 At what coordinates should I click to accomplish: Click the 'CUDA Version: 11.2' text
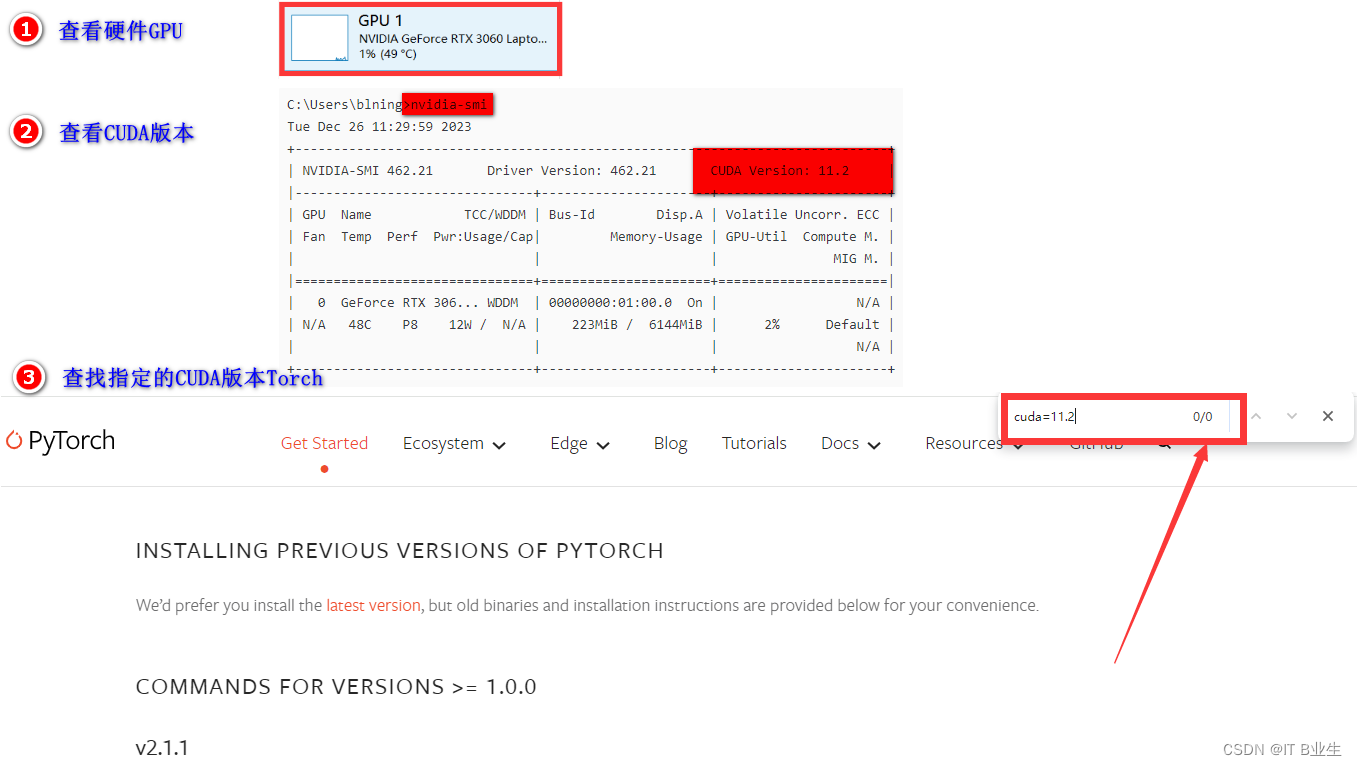(780, 171)
